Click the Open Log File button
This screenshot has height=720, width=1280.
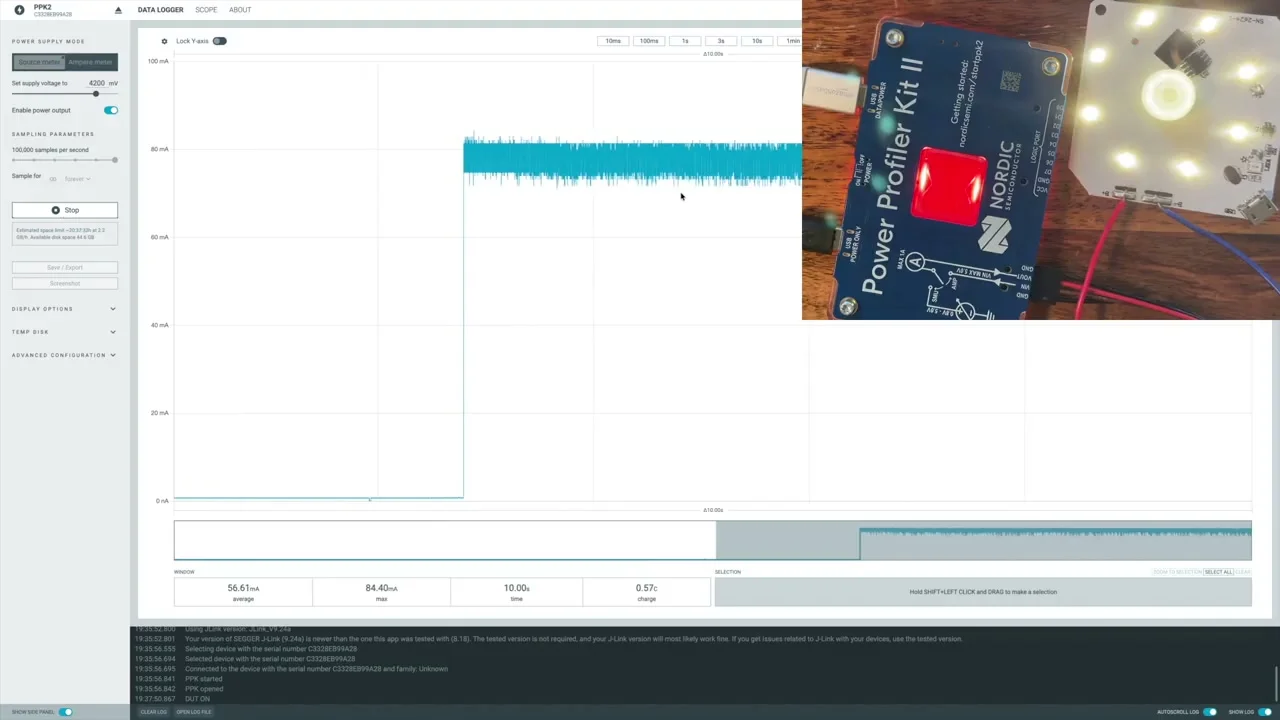(194, 712)
